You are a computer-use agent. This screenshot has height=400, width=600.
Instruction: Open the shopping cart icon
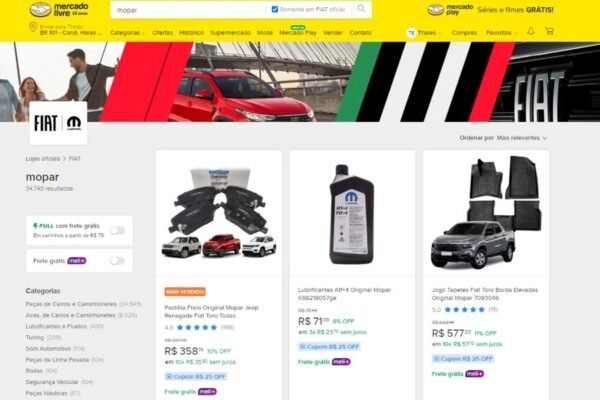[549, 31]
